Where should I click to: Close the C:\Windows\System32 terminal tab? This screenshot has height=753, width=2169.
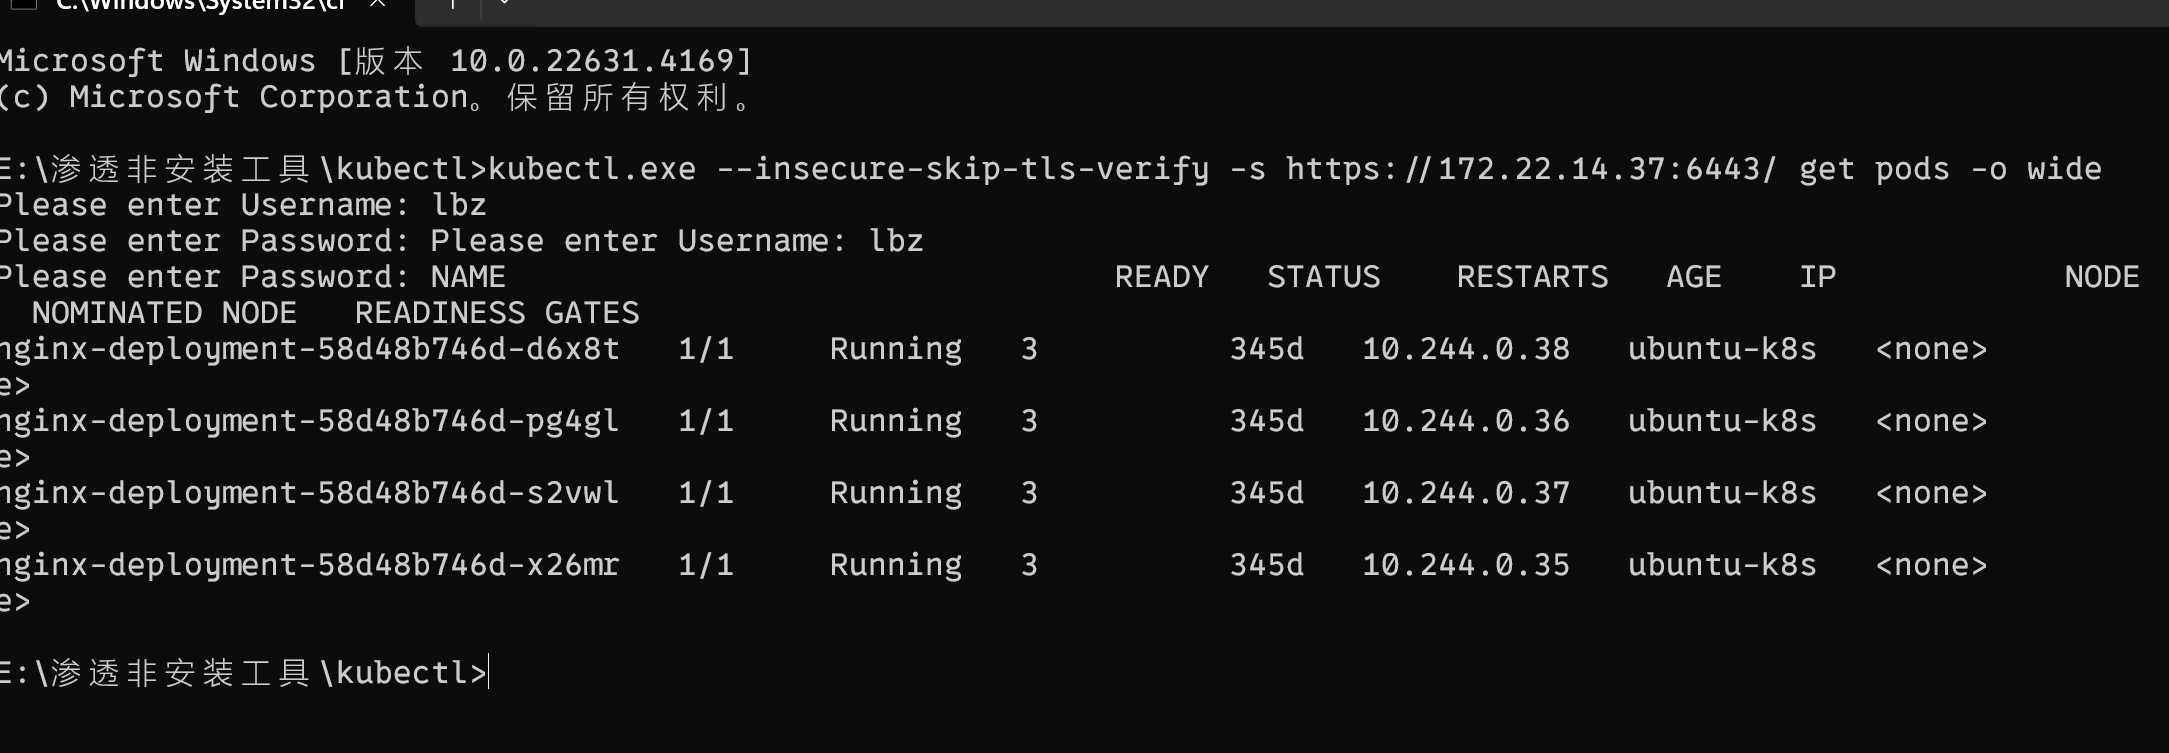378,4
